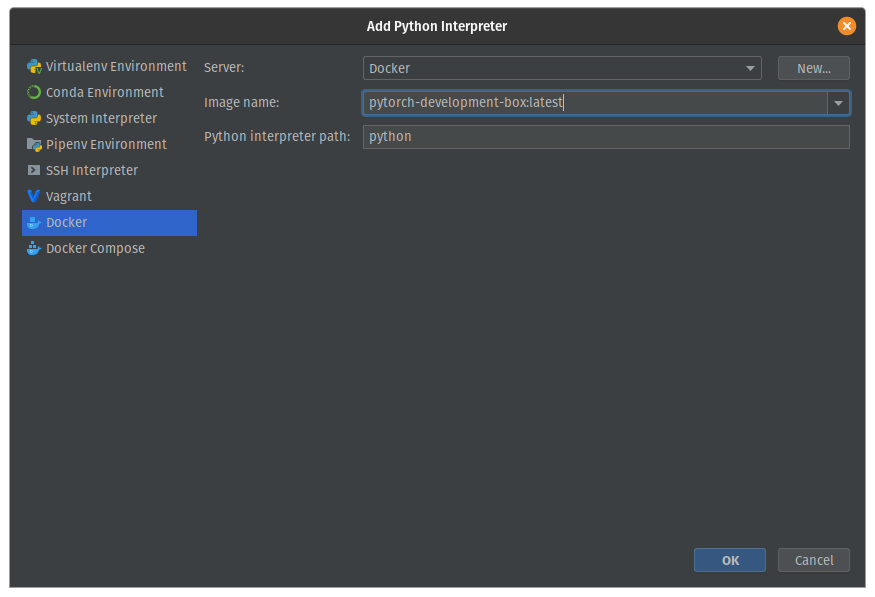Viewport: 875px width, 597px height.
Task: Click into the Python interpreter path field
Action: click(x=606, y=137)
